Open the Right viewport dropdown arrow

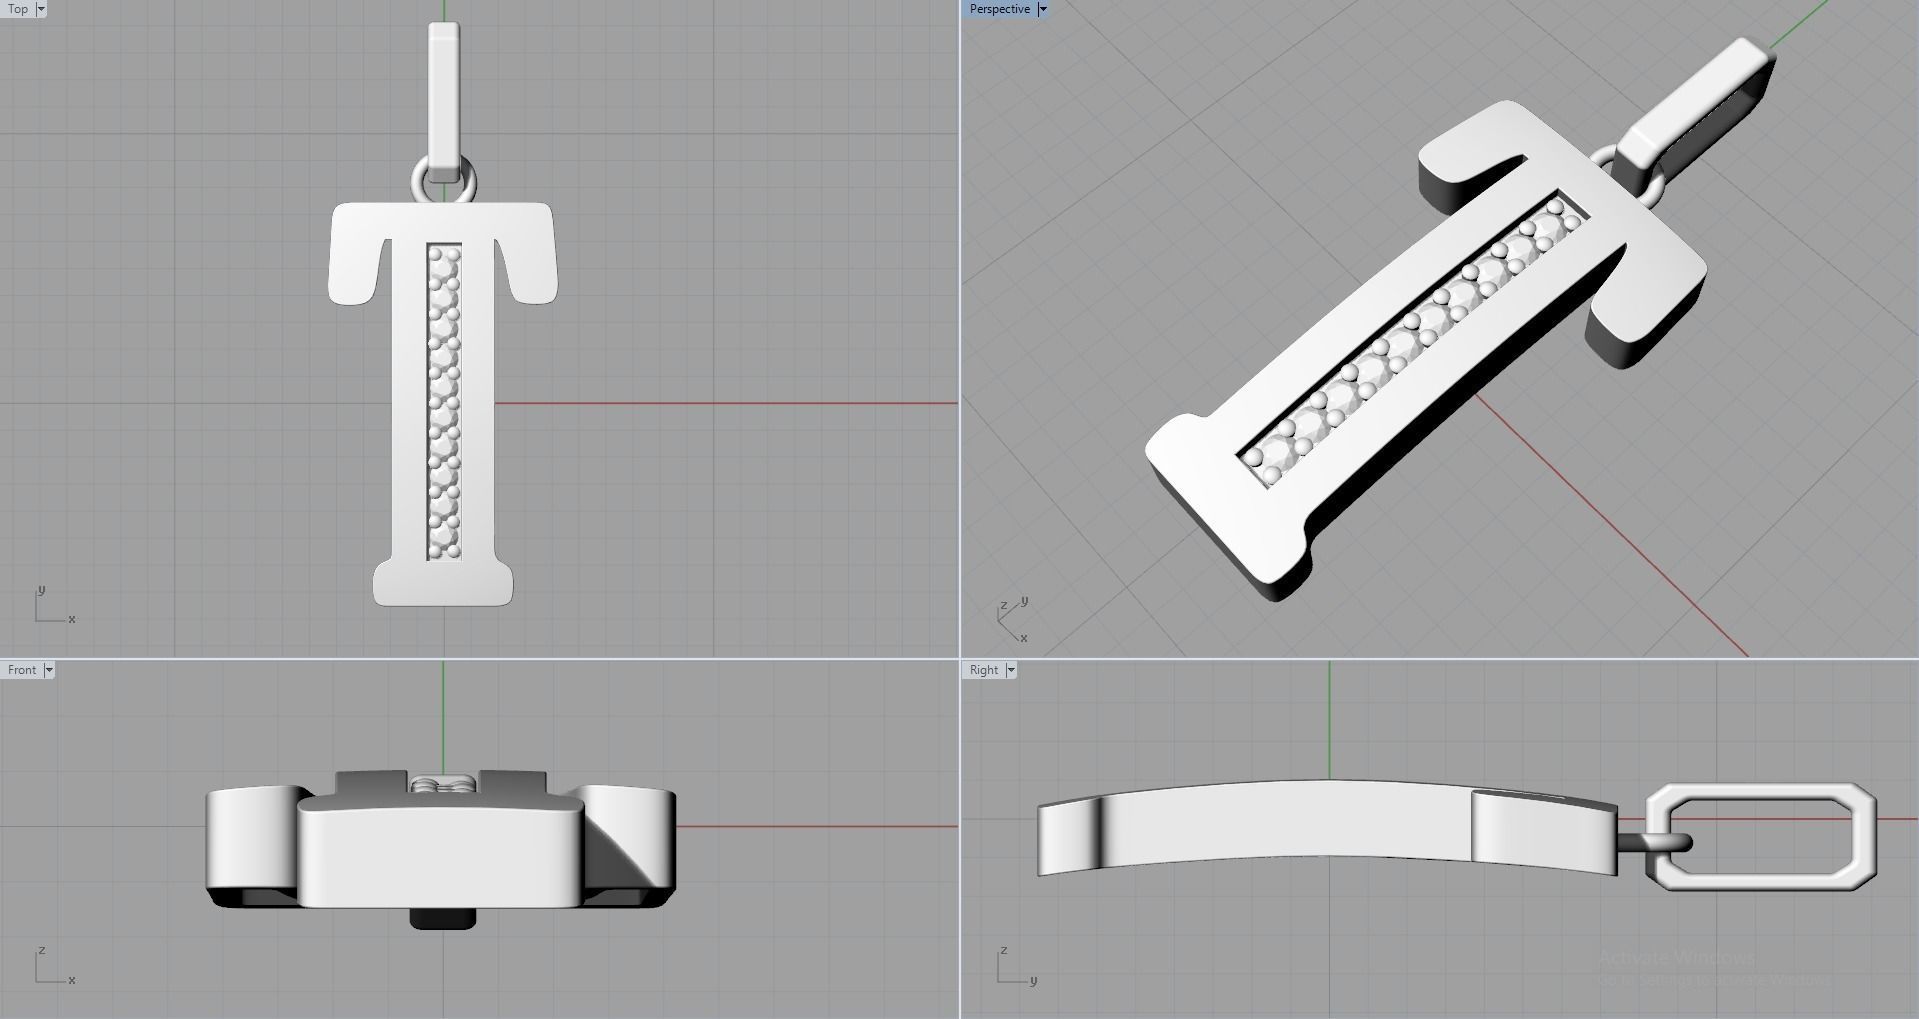(1011, 670)
